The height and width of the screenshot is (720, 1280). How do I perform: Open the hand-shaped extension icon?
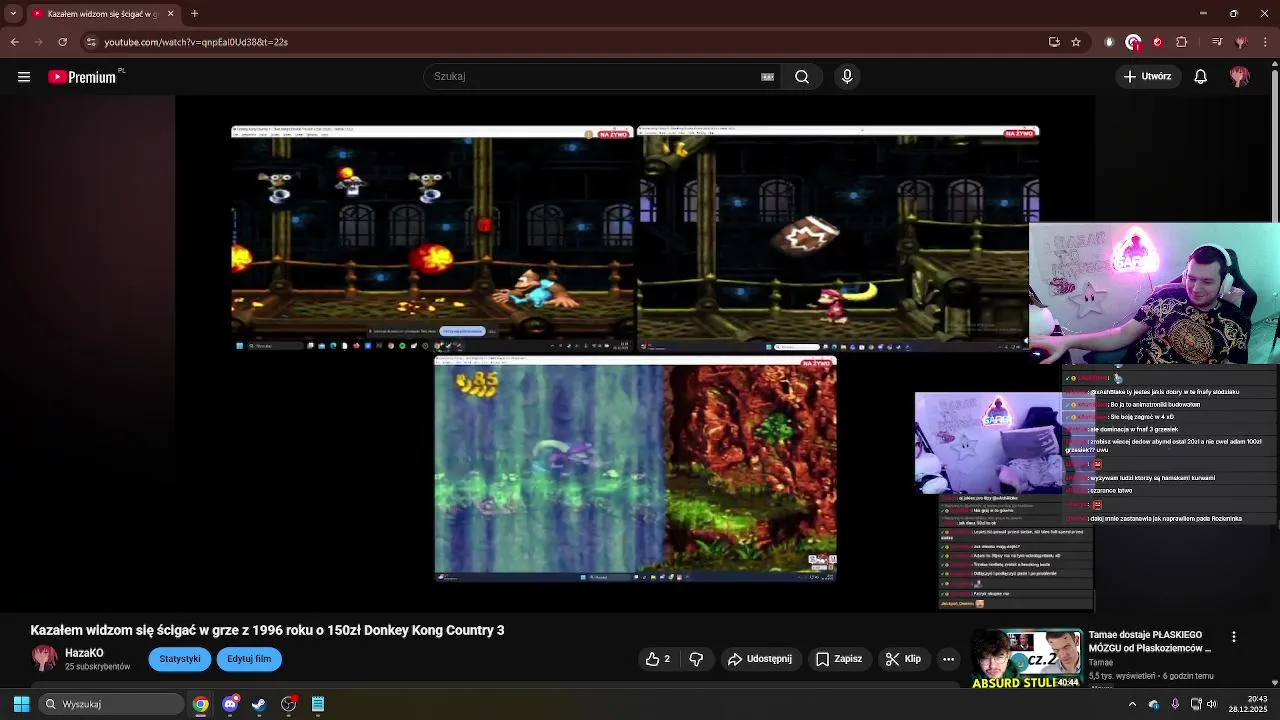click(x=1109, y=42)
